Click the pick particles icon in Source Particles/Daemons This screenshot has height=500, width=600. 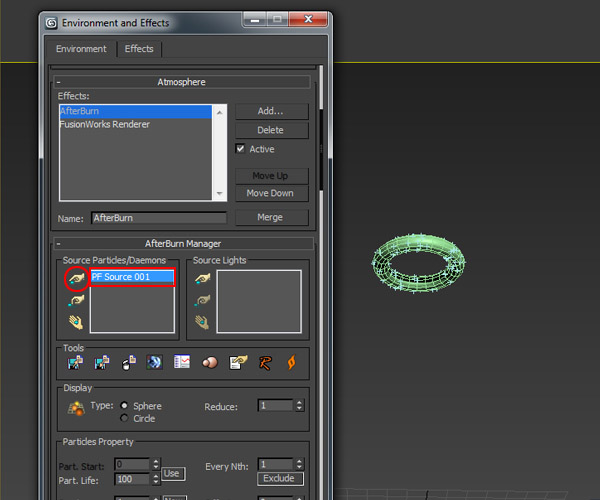click(77, 279)
